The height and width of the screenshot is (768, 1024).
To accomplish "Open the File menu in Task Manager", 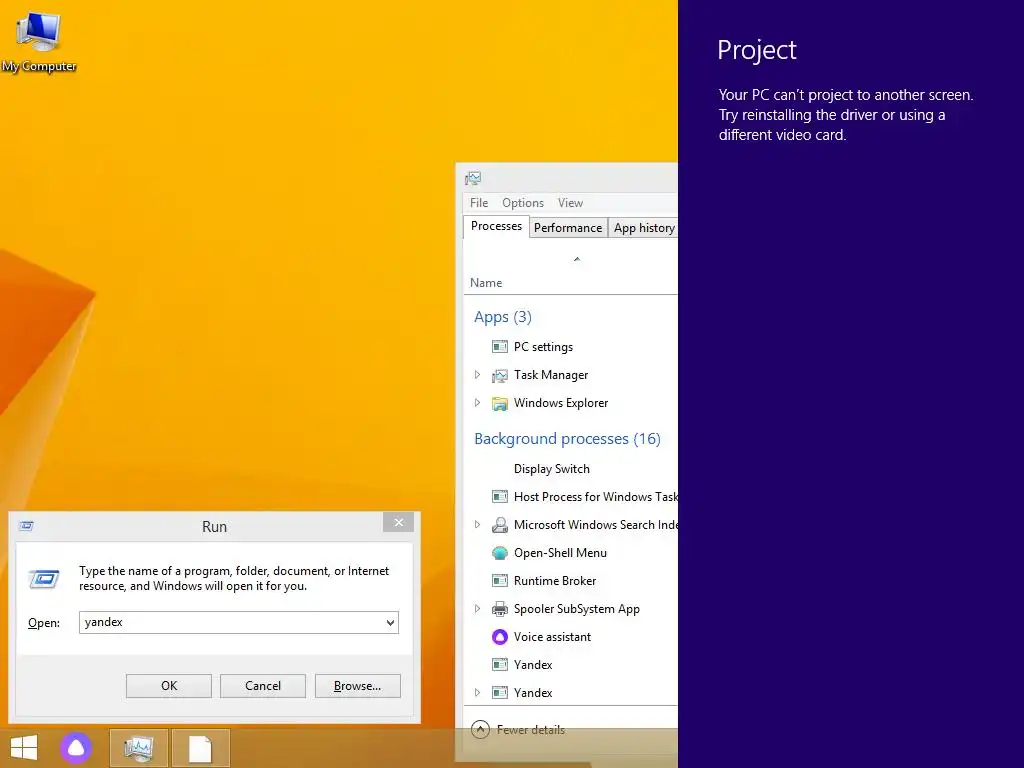I will point(479,203).
